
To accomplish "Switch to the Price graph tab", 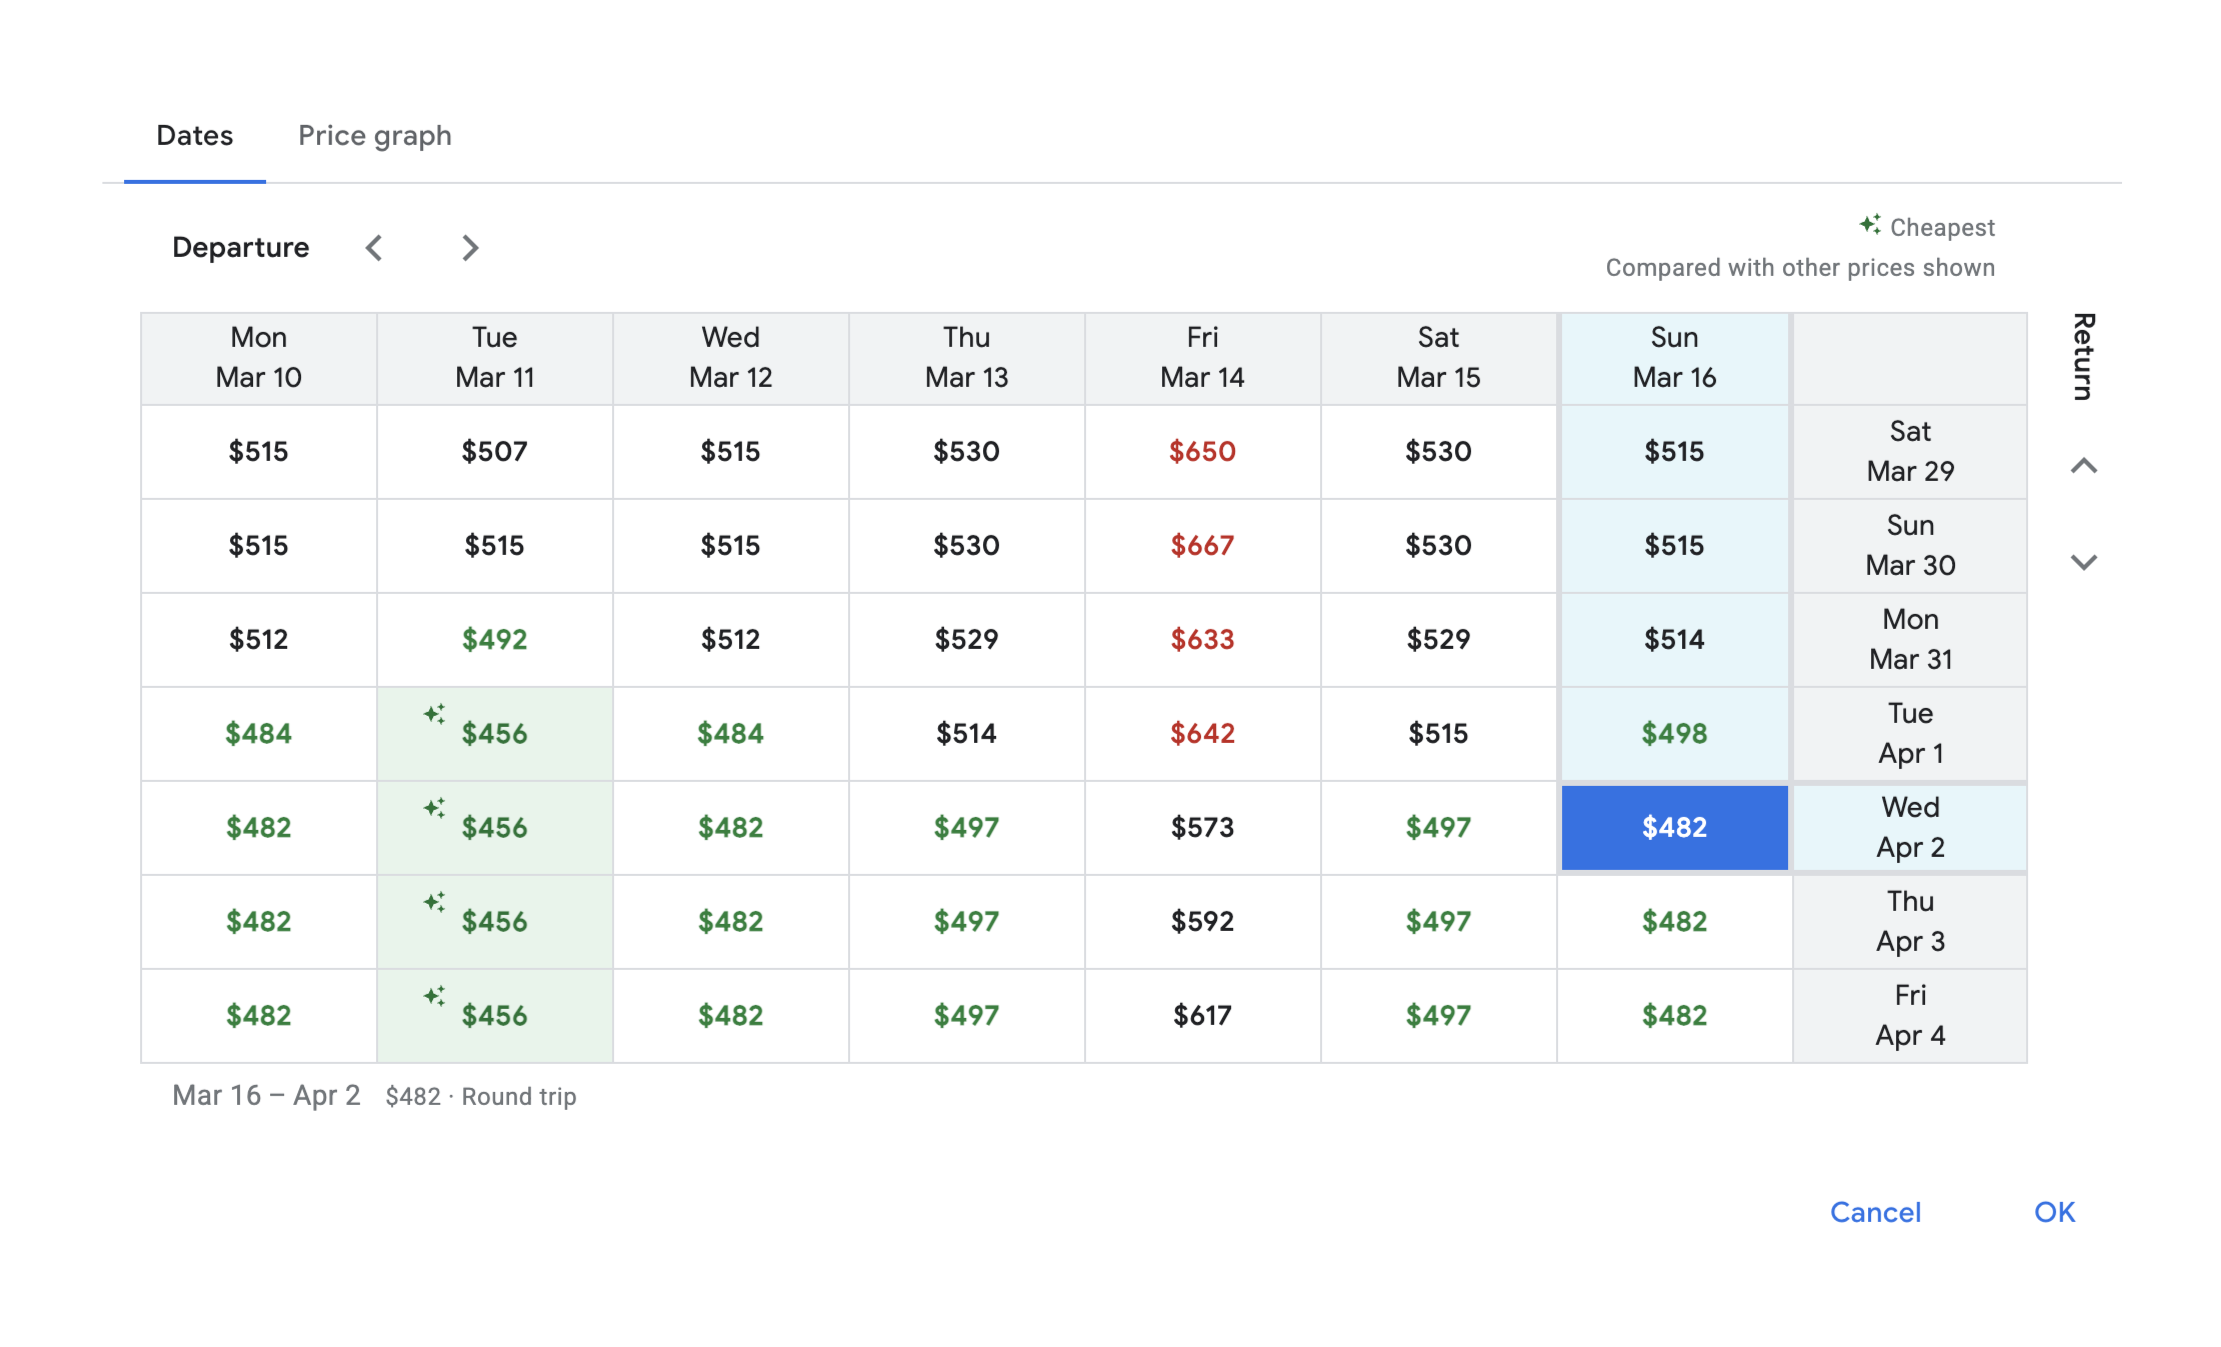I will [x=374, y=136].
